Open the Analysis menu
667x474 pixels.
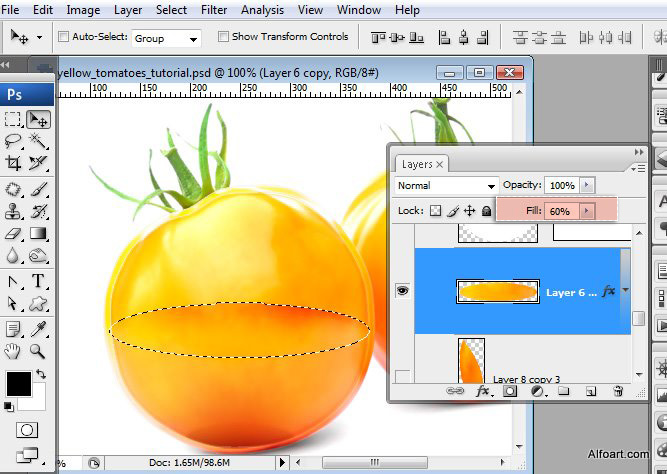262,10
